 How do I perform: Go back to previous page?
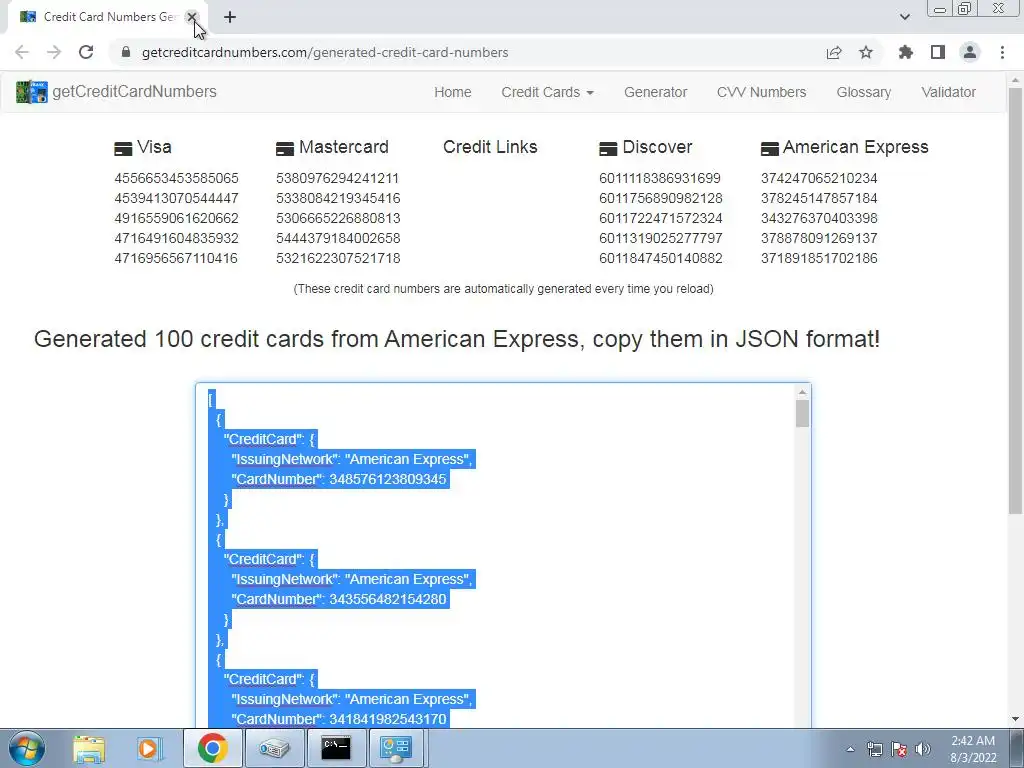click(x=22, y=52)
